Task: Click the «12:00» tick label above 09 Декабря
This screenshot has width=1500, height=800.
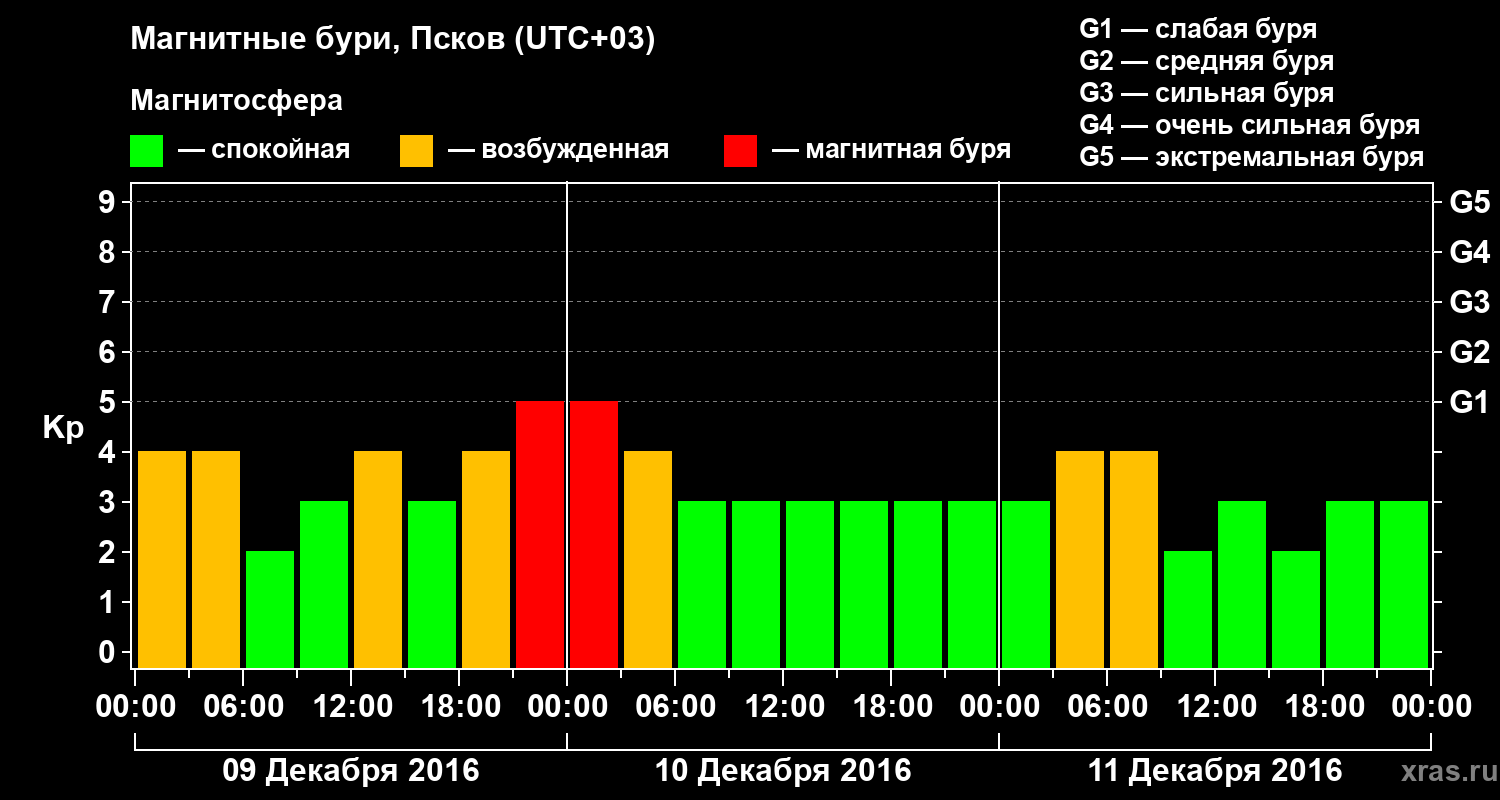Action: 351,707
